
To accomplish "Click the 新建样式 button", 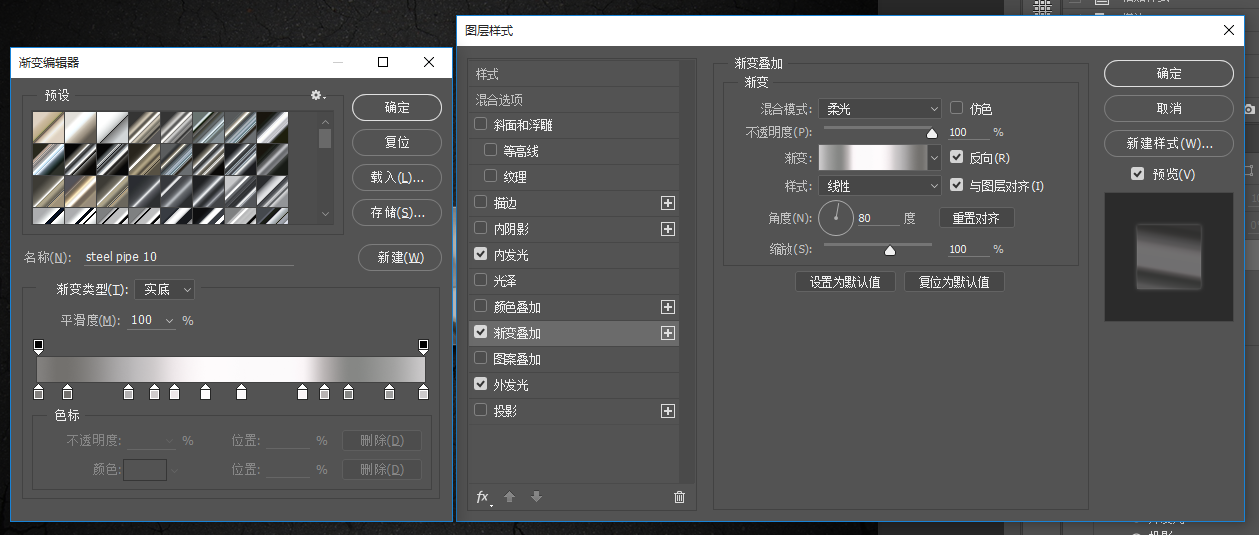I will [1169, 144].
